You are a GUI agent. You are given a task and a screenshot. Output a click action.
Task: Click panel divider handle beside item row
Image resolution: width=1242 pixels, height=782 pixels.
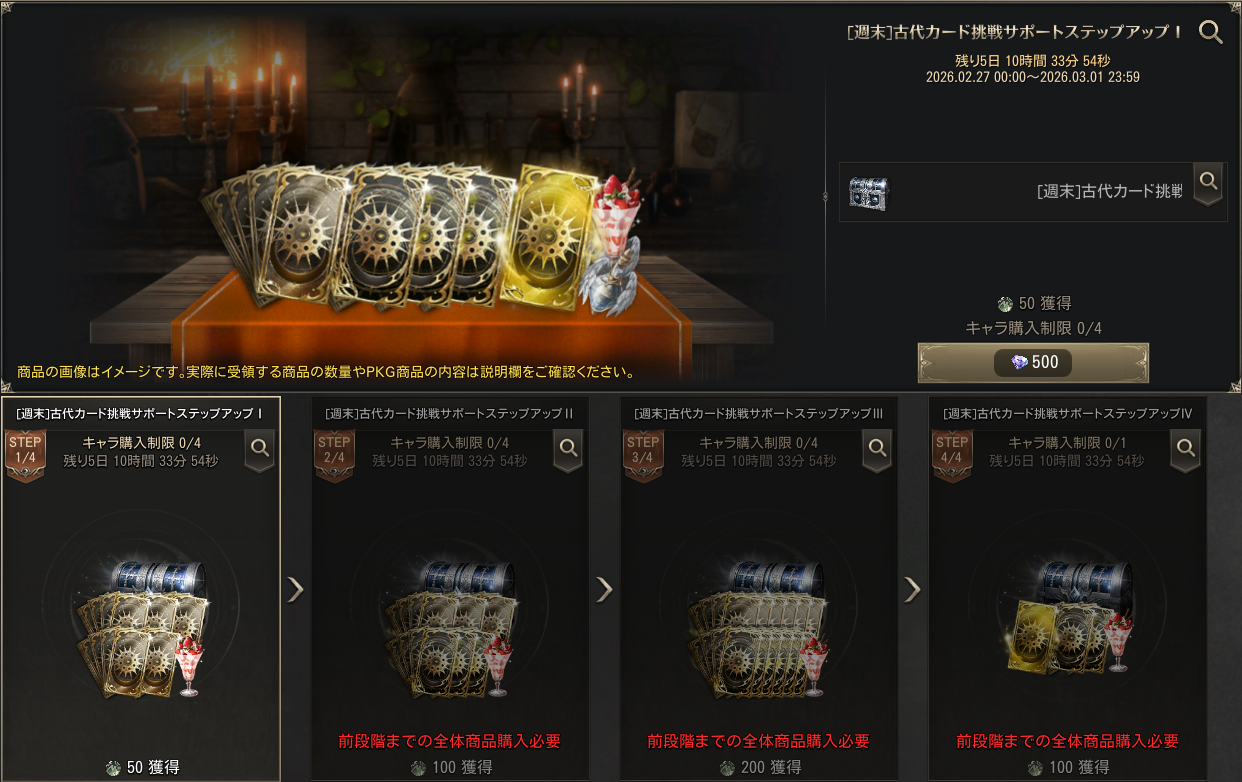click(x=825, y=196)
